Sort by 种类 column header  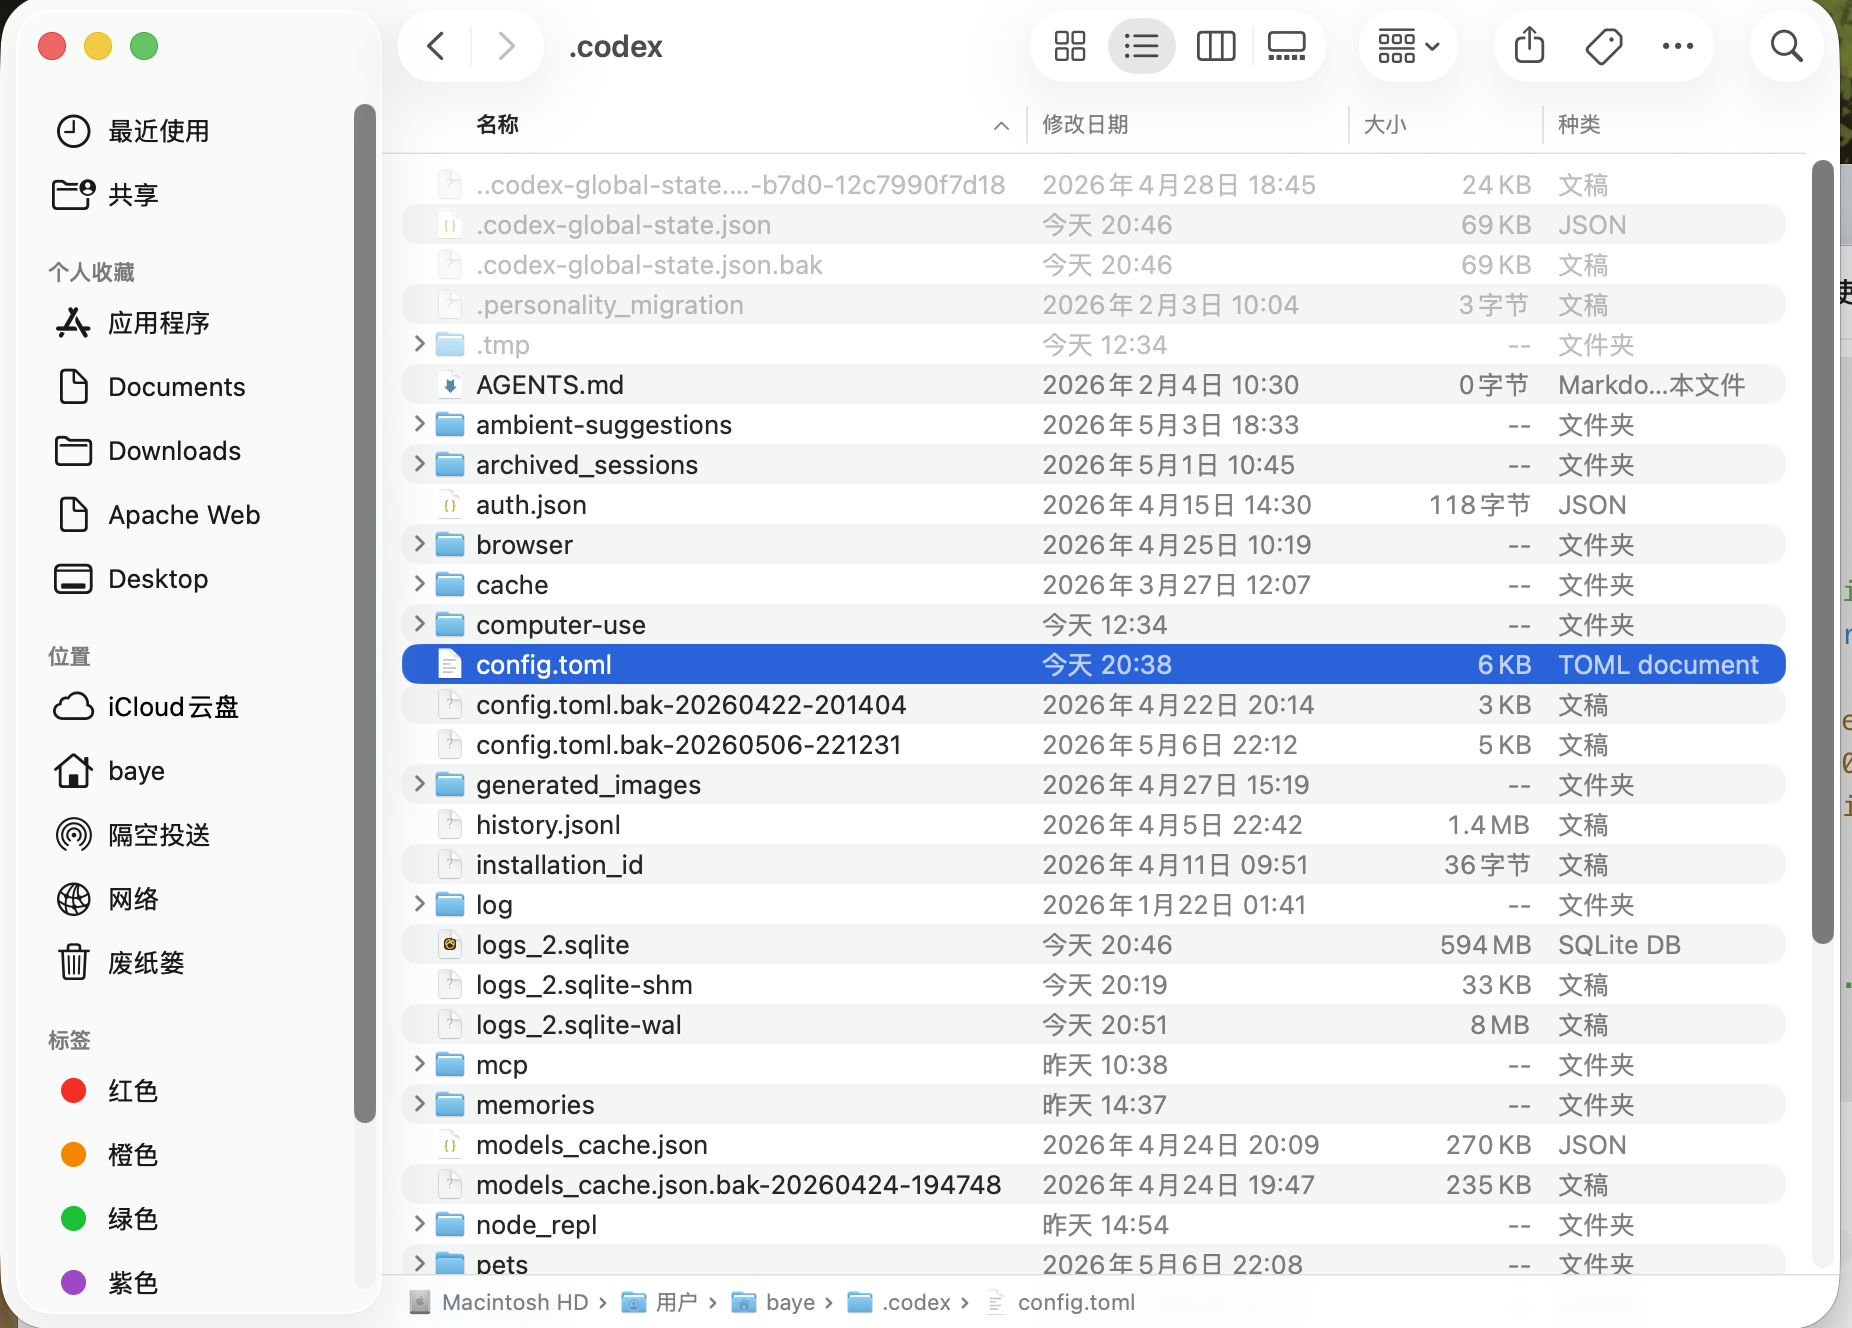pos(1579,124)
